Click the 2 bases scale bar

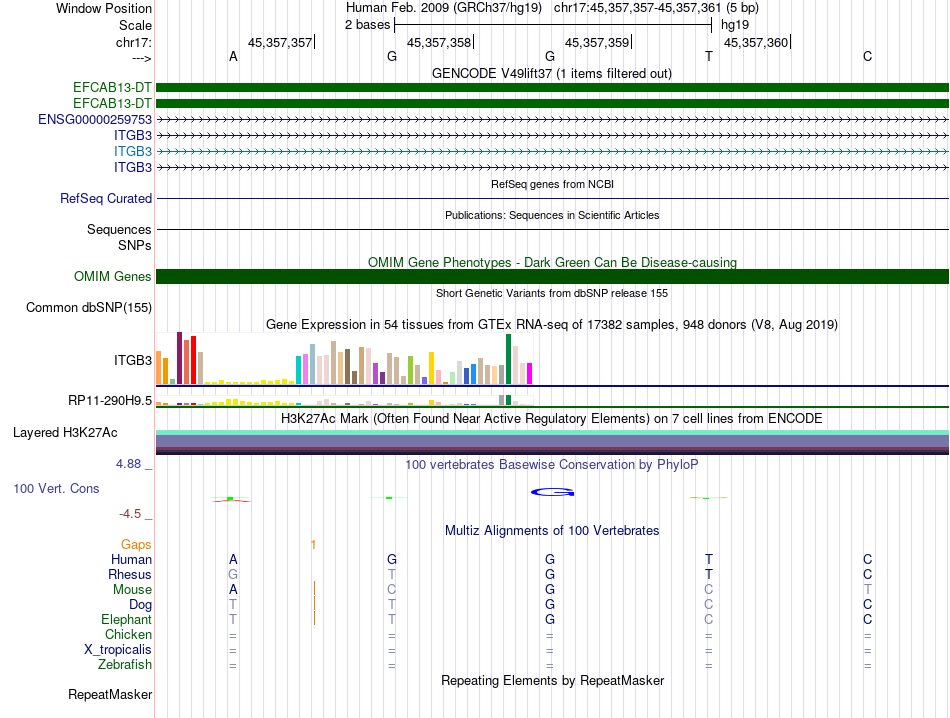click(553, 25)
